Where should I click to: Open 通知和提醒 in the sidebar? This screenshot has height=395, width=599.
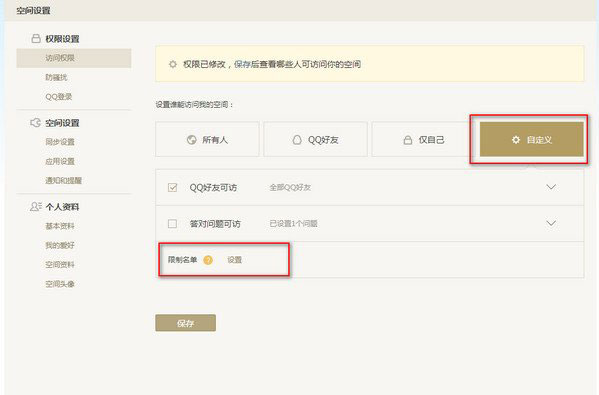point(63,180)
